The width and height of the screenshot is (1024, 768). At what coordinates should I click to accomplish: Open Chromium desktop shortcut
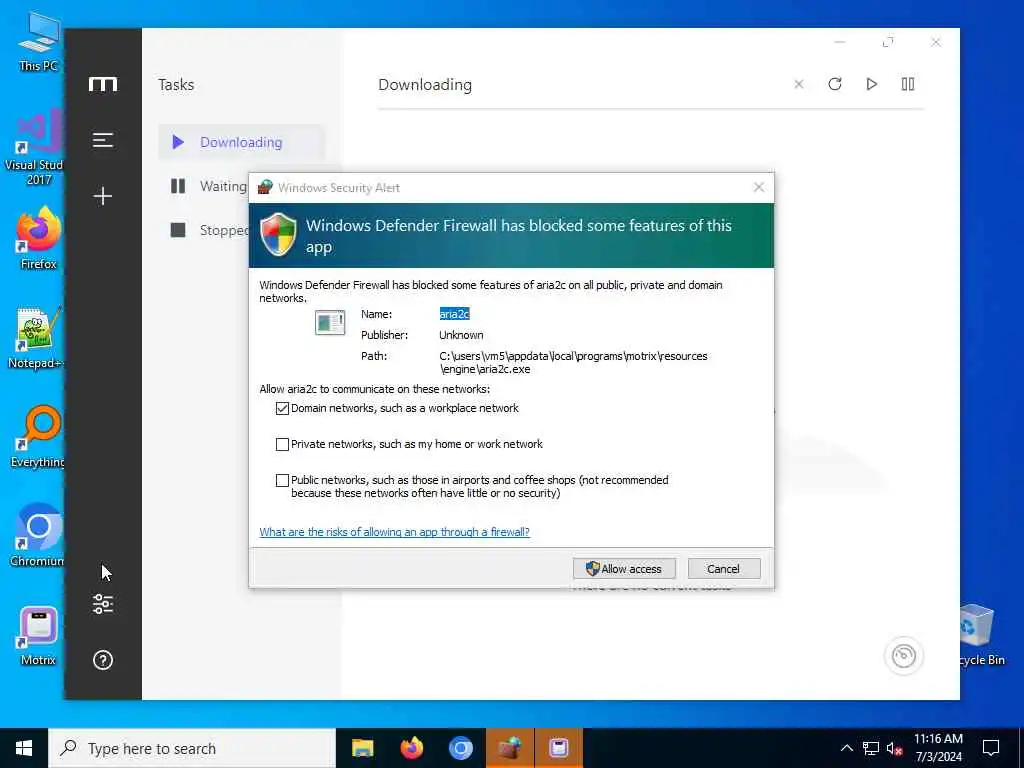(x=38, y=536)
